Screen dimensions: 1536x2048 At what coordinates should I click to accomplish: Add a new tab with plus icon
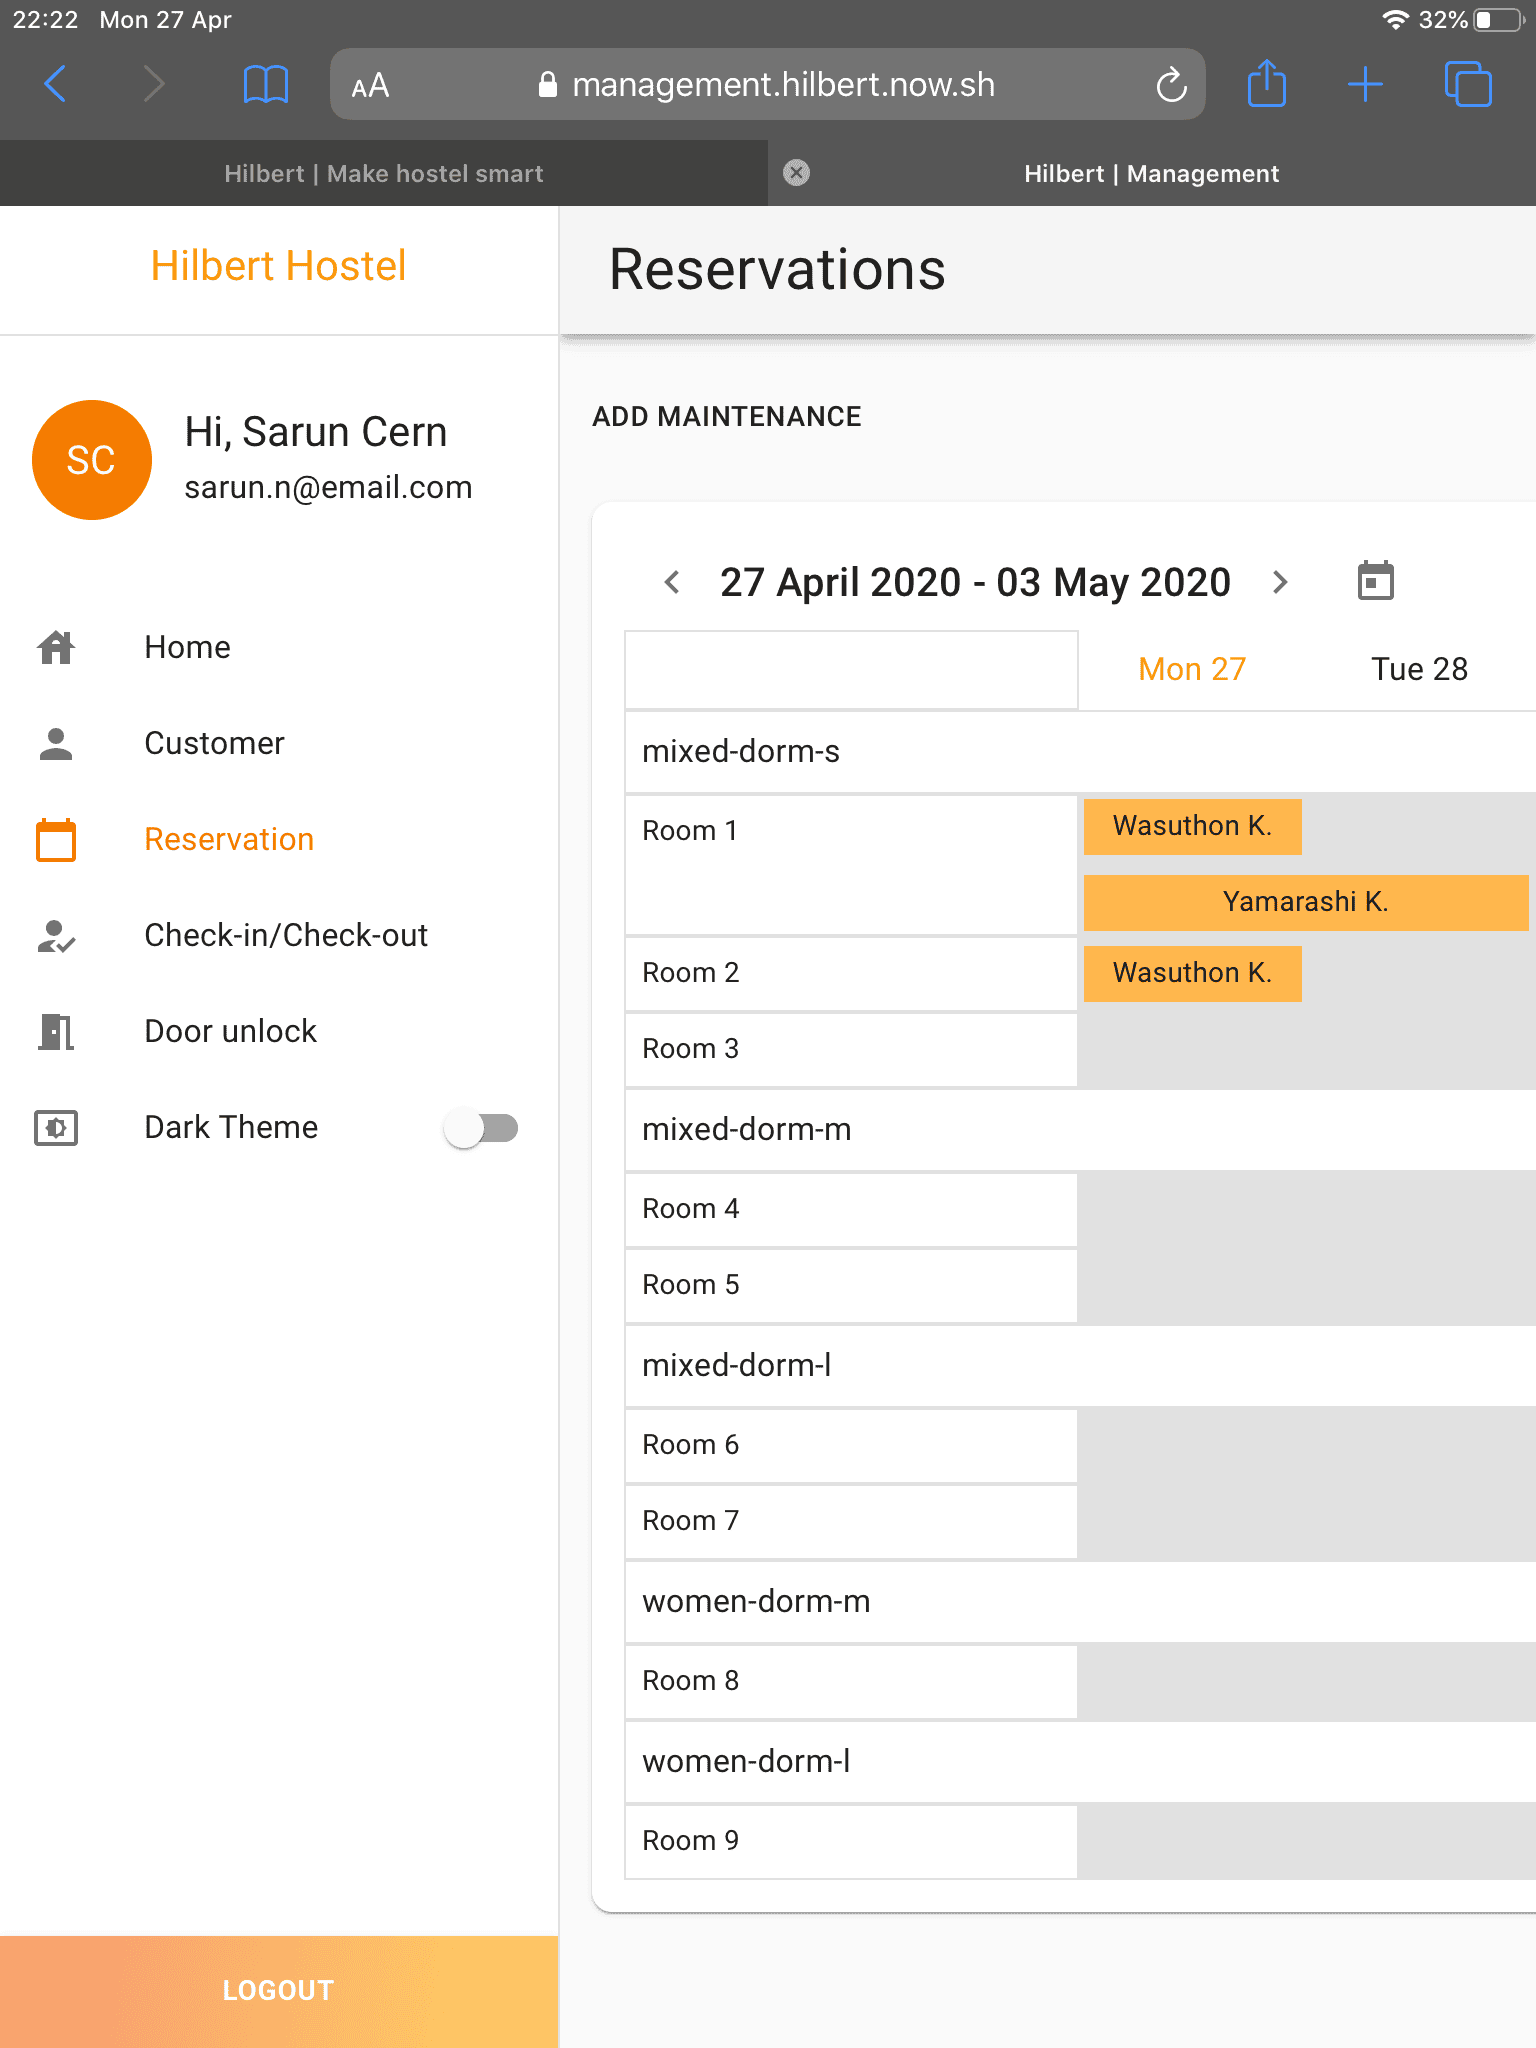pyautogui.click(x=1365, y=84)
